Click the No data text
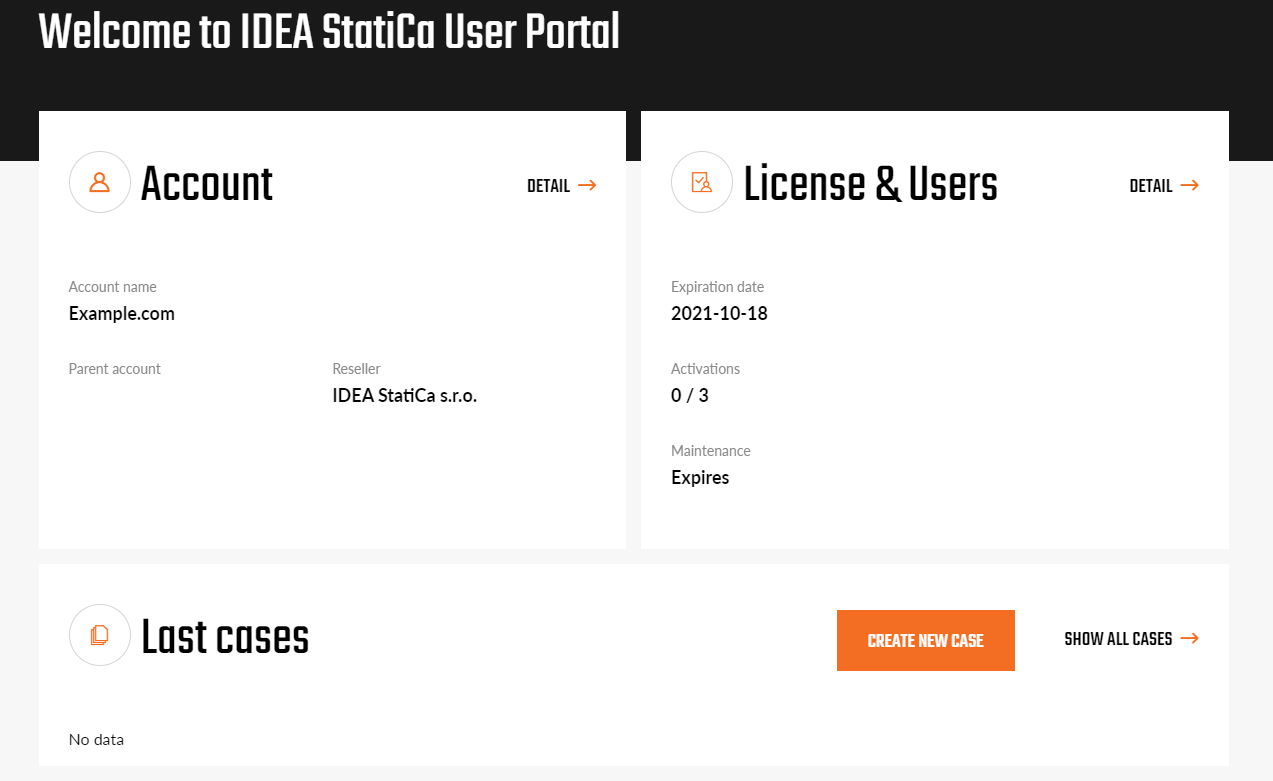This screenshot has width=1273, height=781. (x=96, y=740)
